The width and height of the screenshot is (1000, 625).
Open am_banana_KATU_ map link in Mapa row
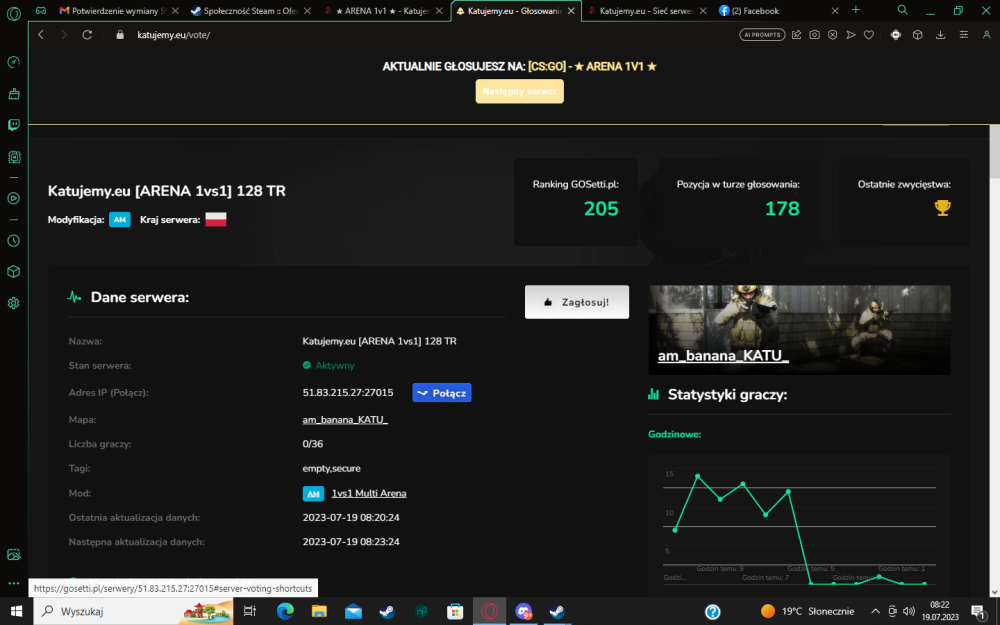pos(345,420)
